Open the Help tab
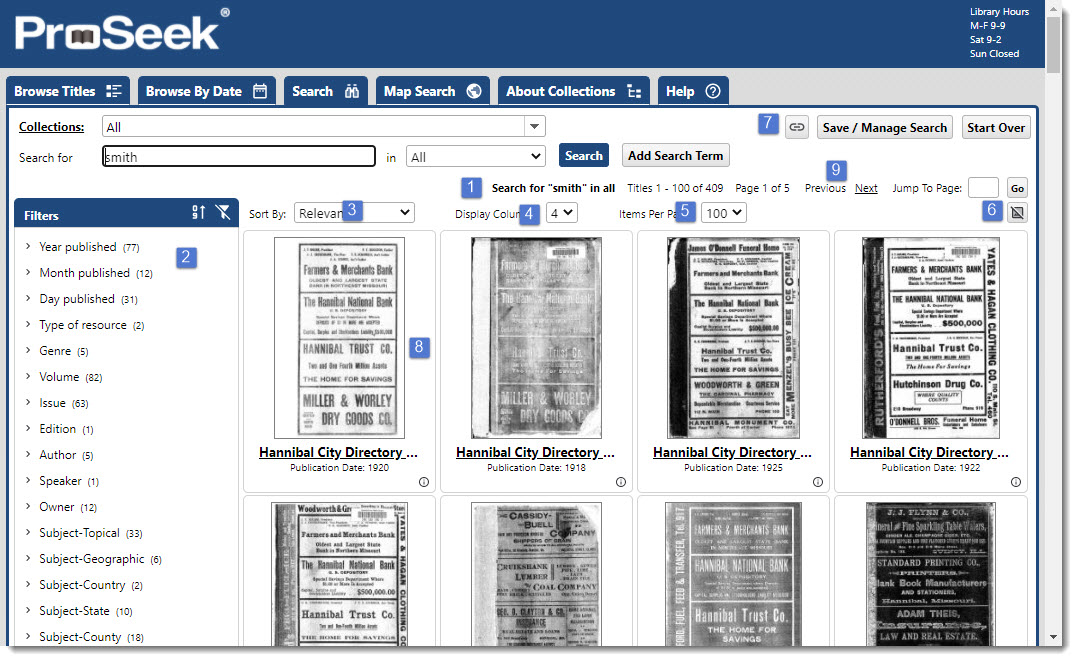 [693, 91]
